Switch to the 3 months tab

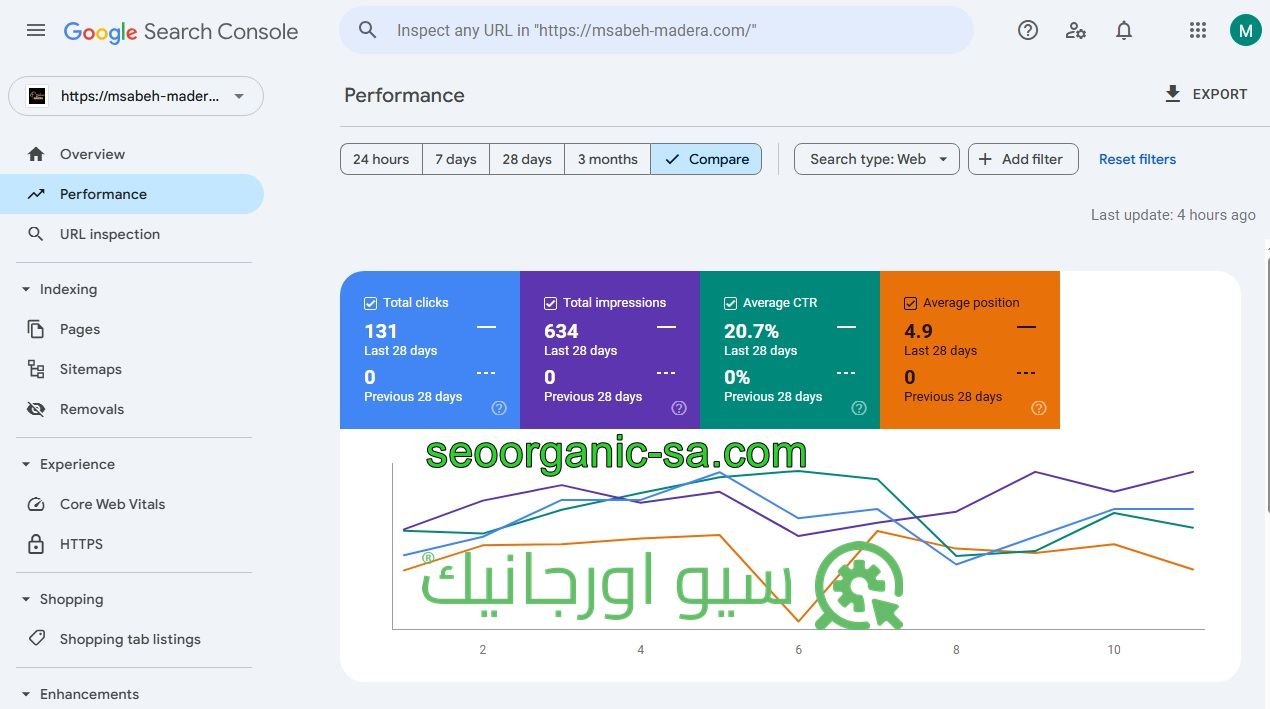[x=607, y=159]
